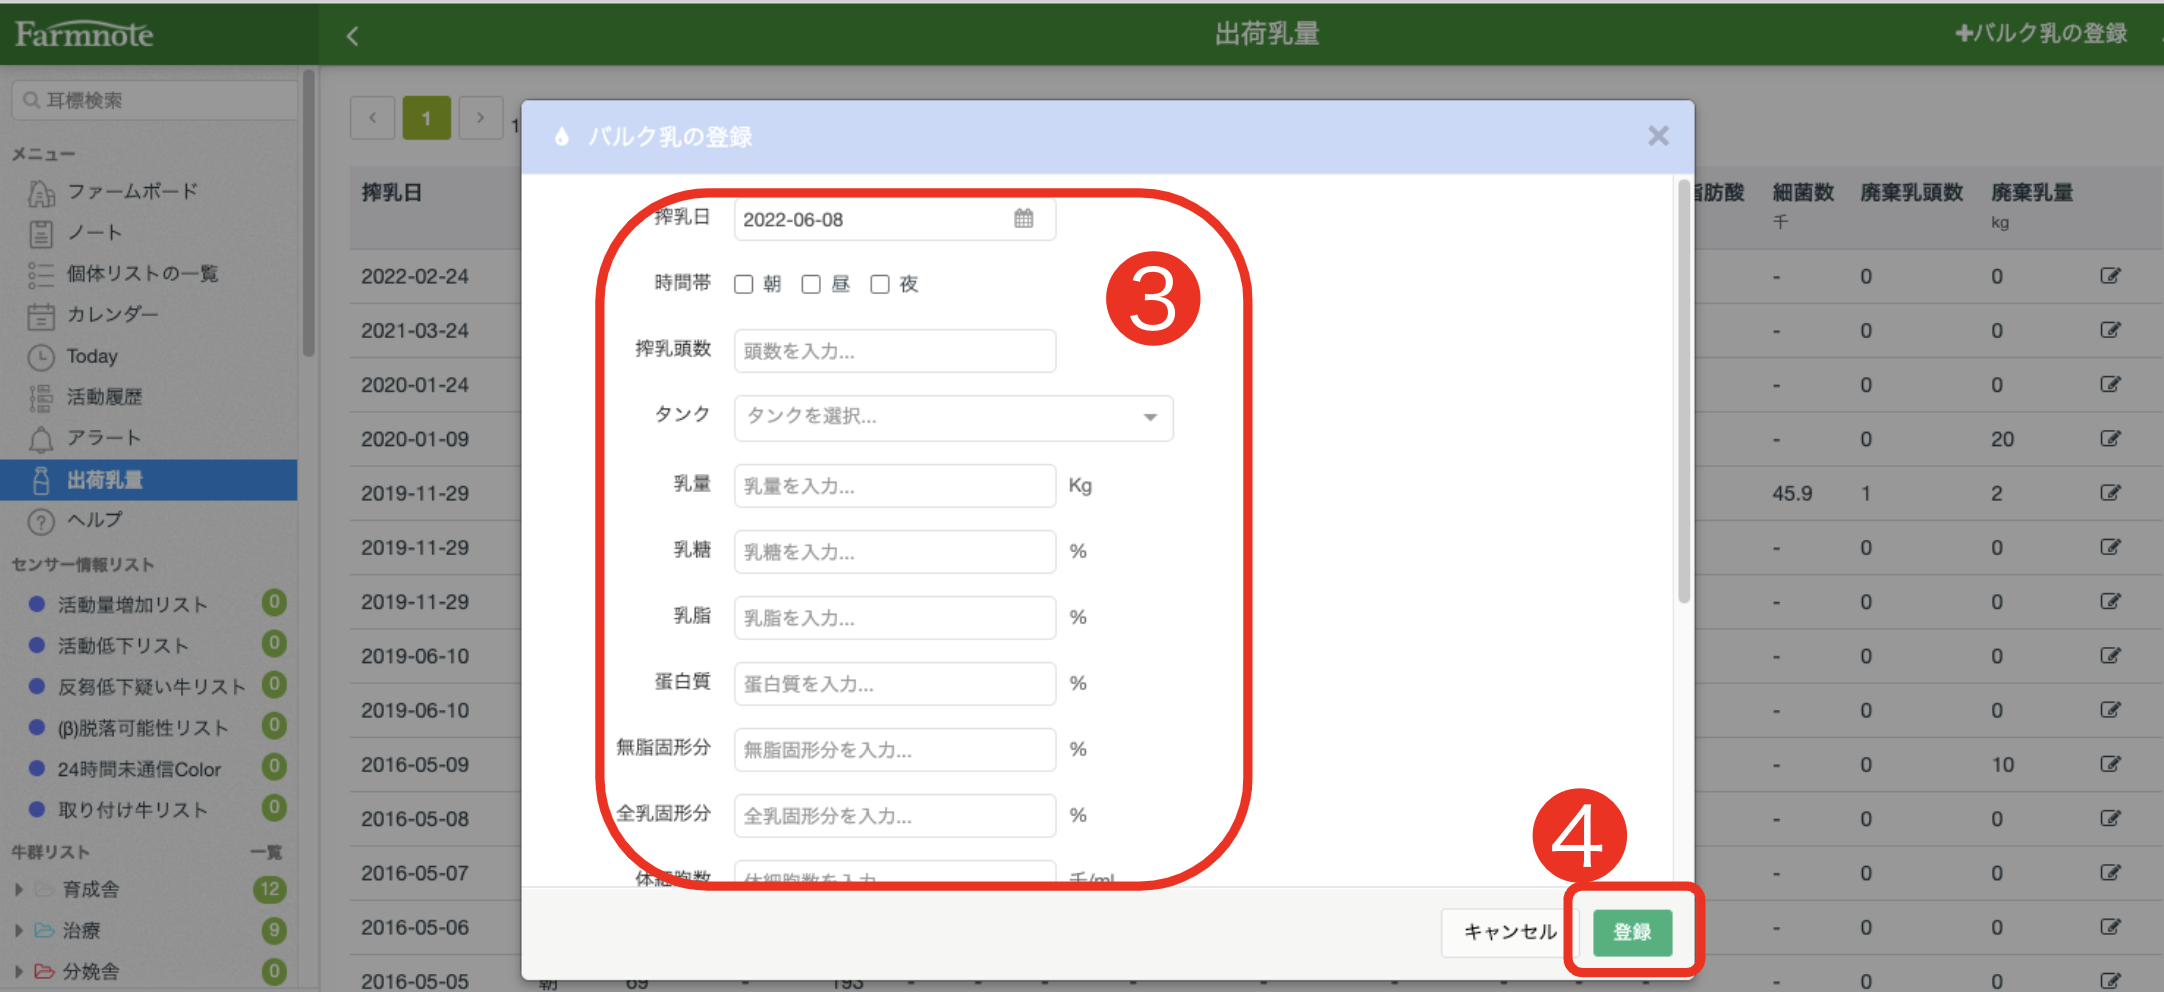Image resolution: width=2164 pixels, height=992 pixels.
Task: Click edit icon for row 2016-05-09
Action: 2110,764
